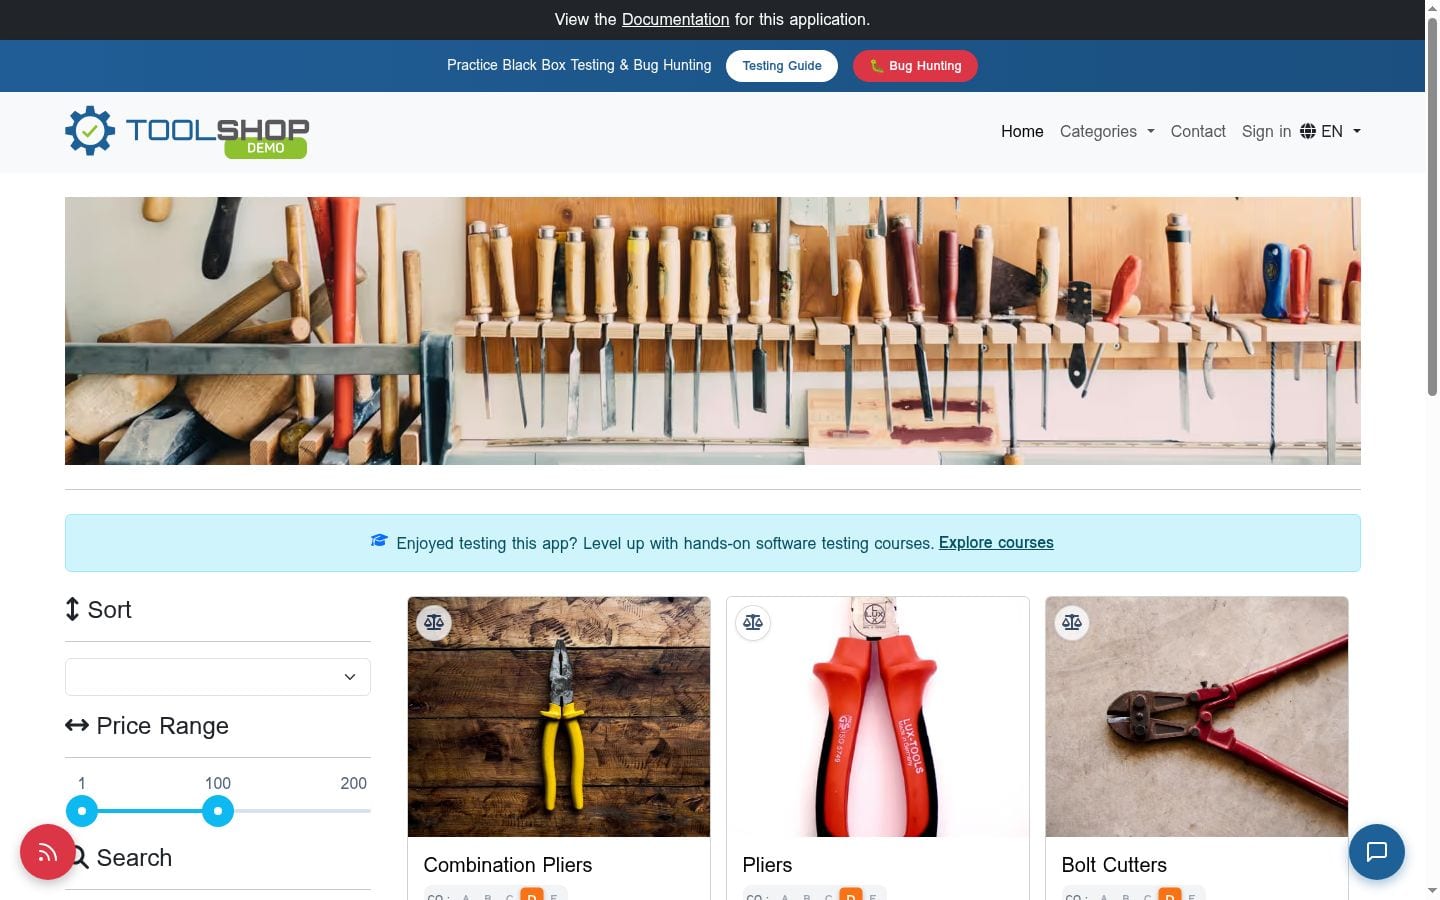Open the Documentation link

click(675, 19)
